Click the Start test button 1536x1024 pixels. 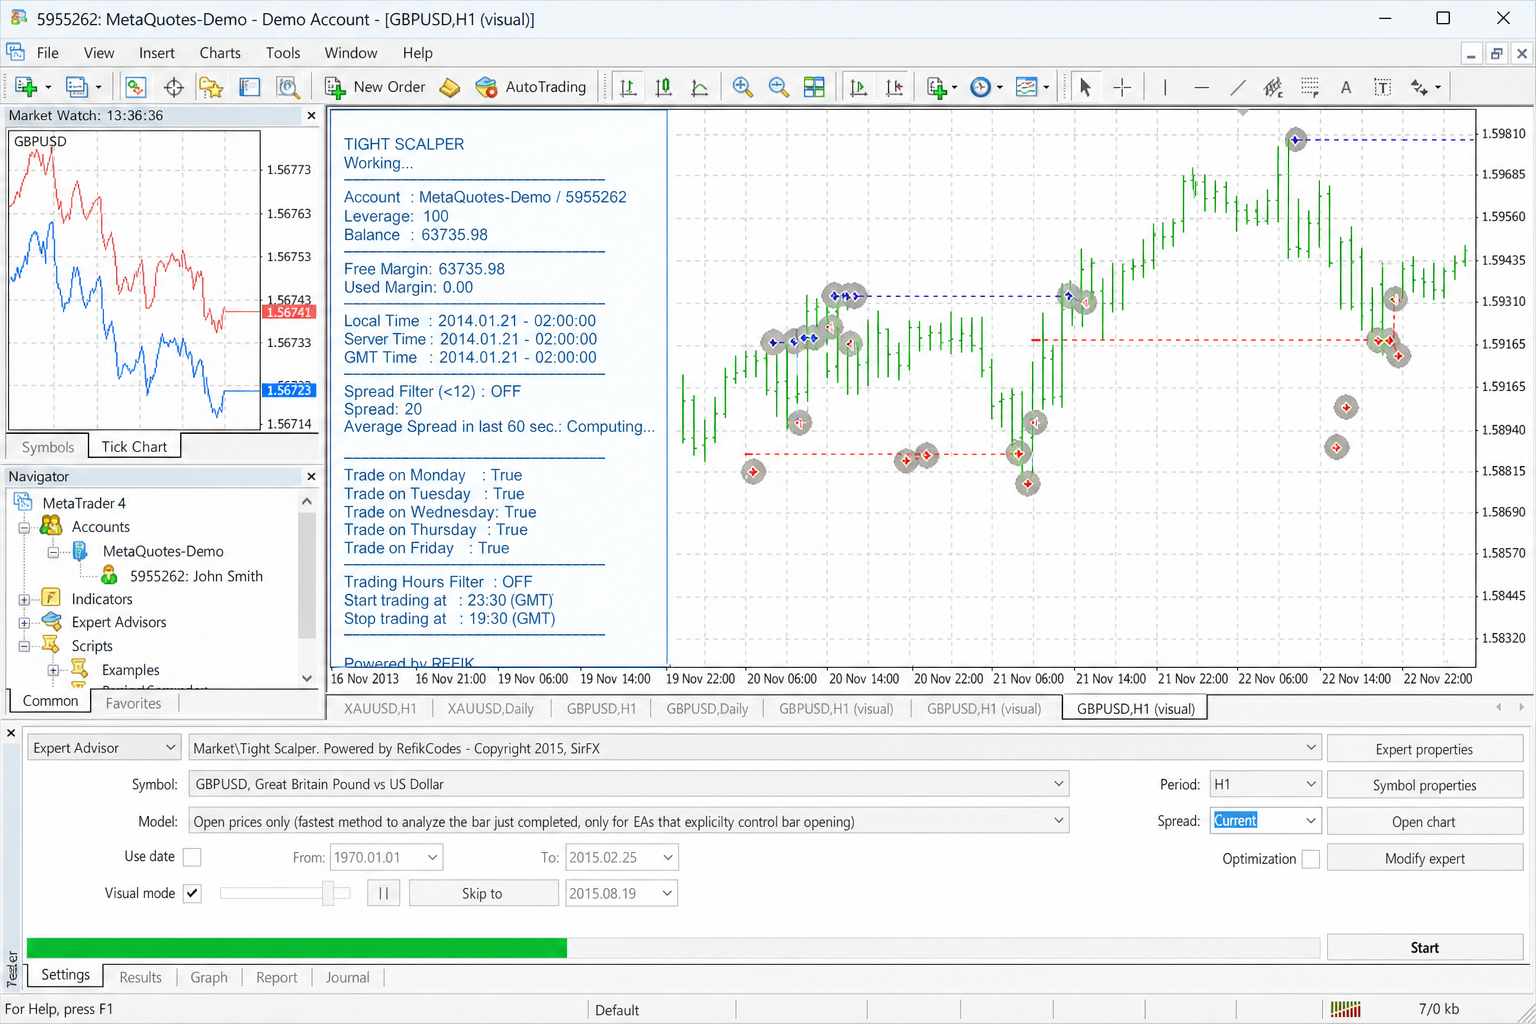1424,948
